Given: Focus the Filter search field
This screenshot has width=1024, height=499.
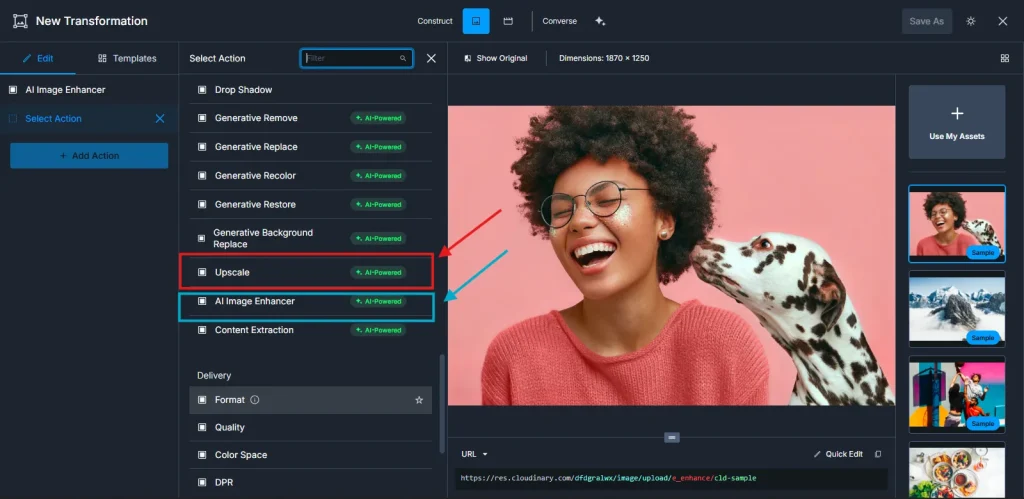Looking at the screenshot, I should click(x=357, y=58).
